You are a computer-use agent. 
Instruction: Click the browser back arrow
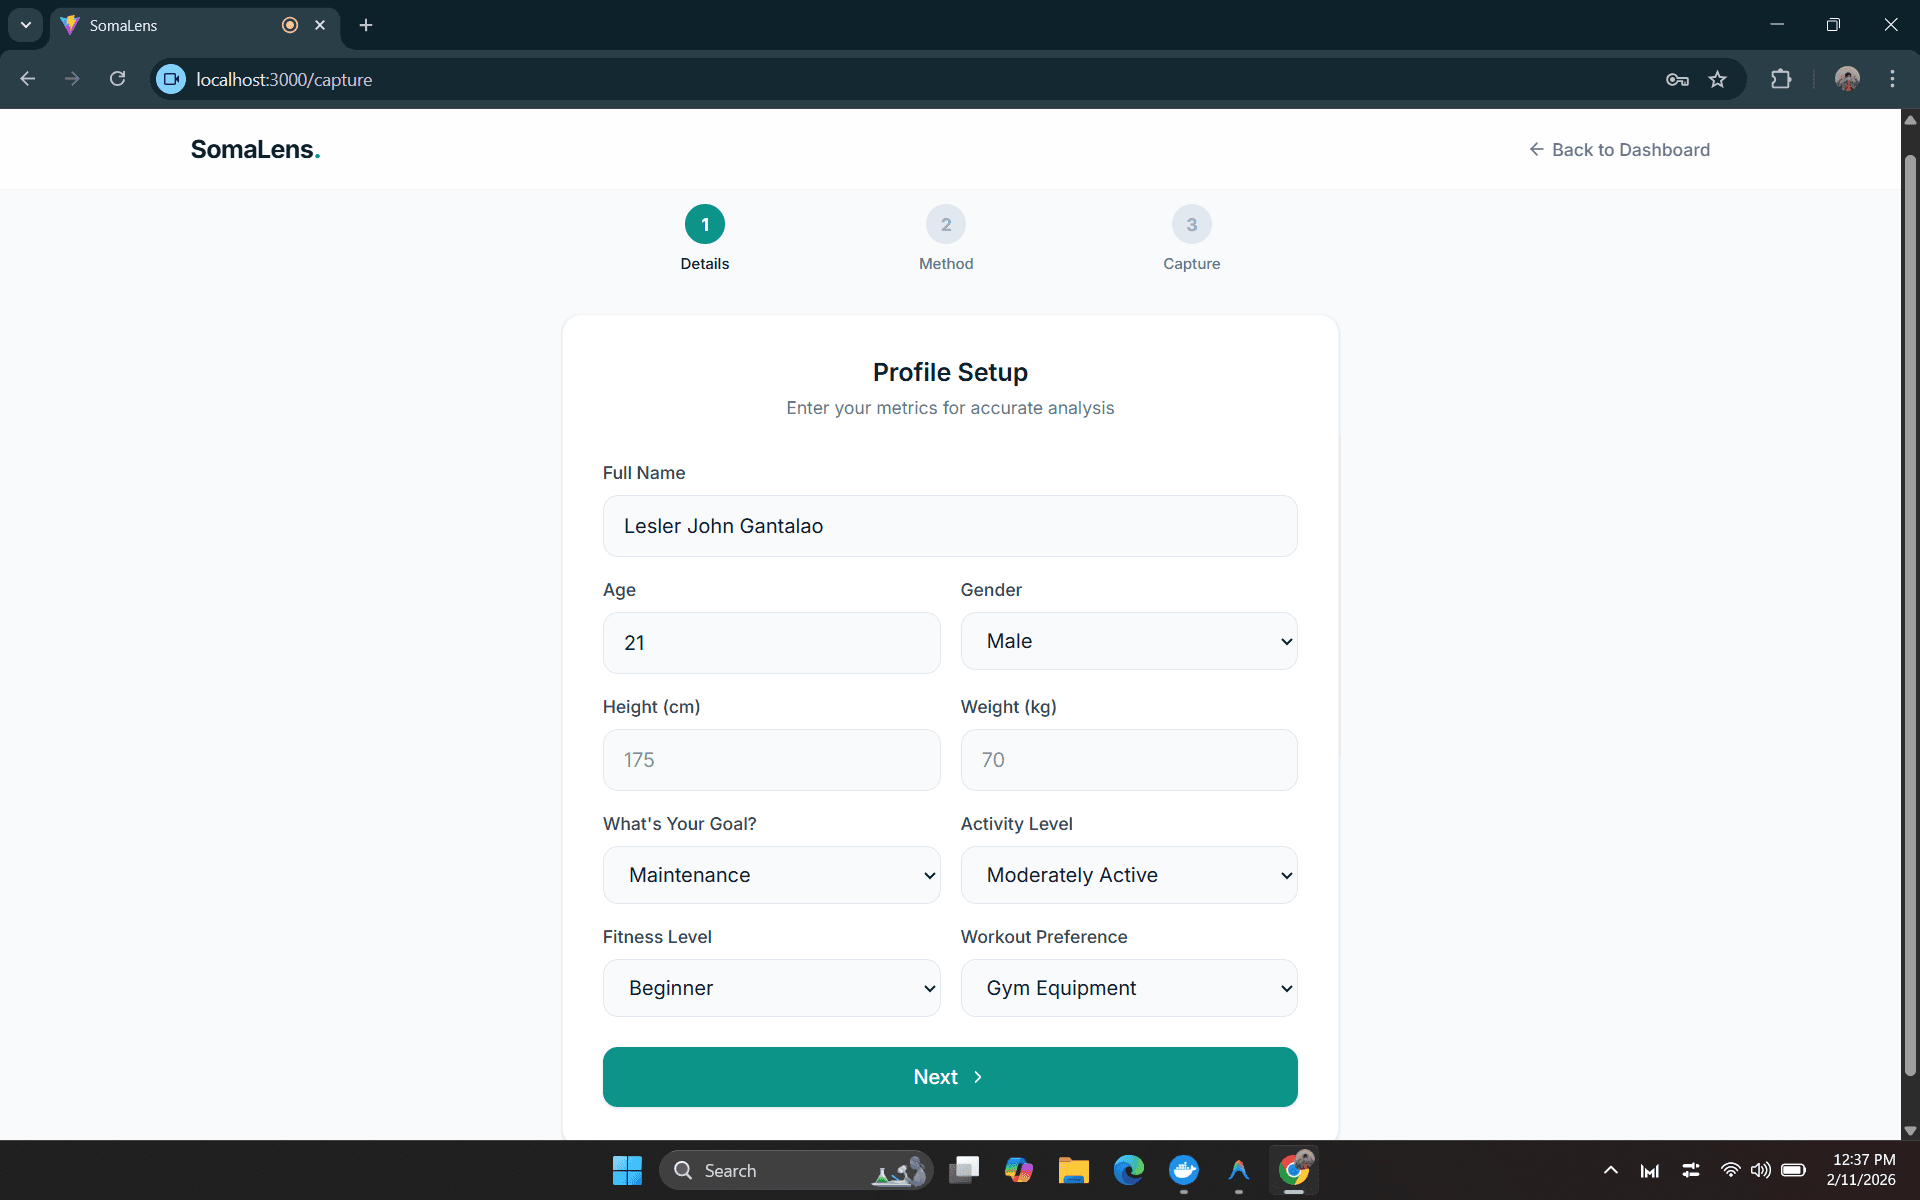[x=28, y=79]
